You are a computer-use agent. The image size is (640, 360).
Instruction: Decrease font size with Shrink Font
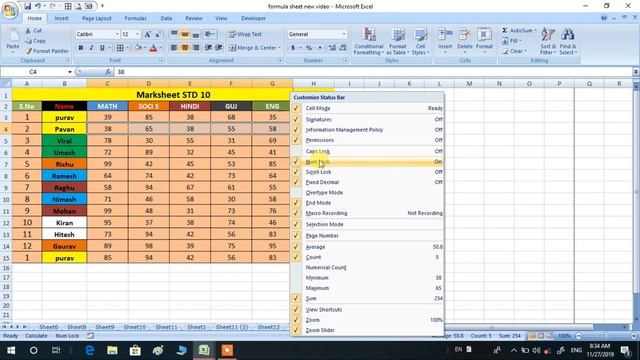click(158, 34)
